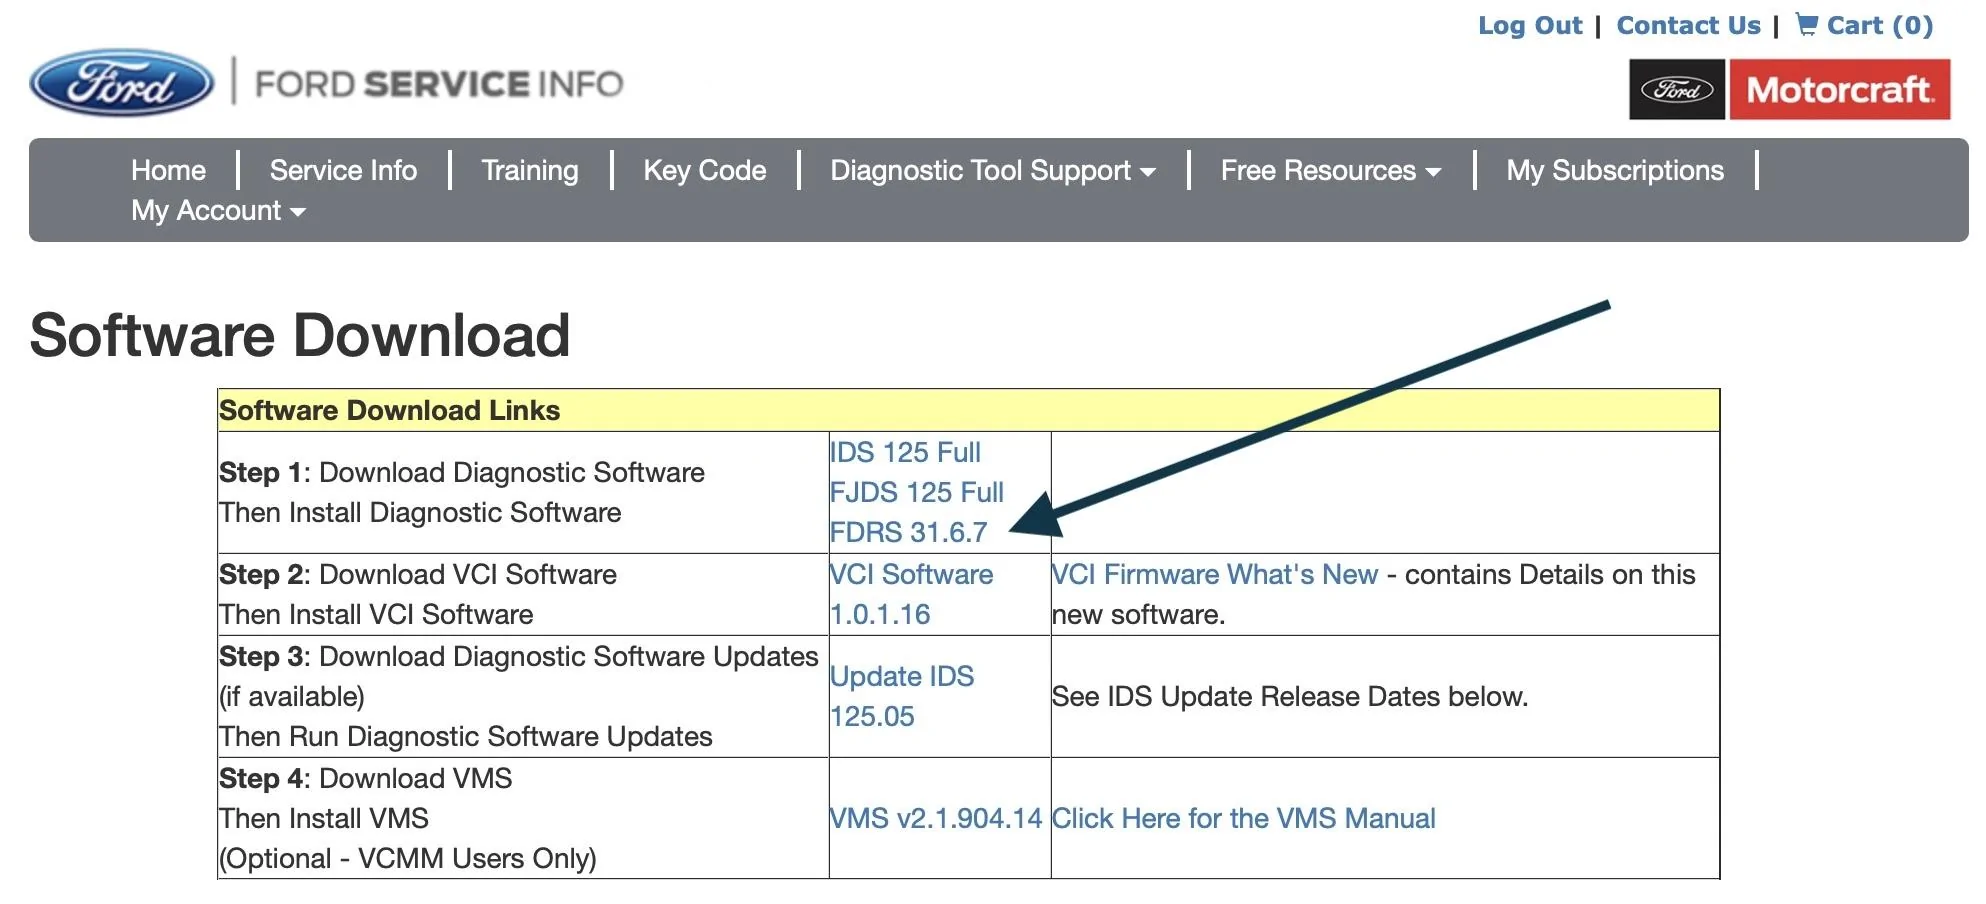Select Training in the navigation bar
This screenshot has width=1986, height=904.
(x=529, y=170)
